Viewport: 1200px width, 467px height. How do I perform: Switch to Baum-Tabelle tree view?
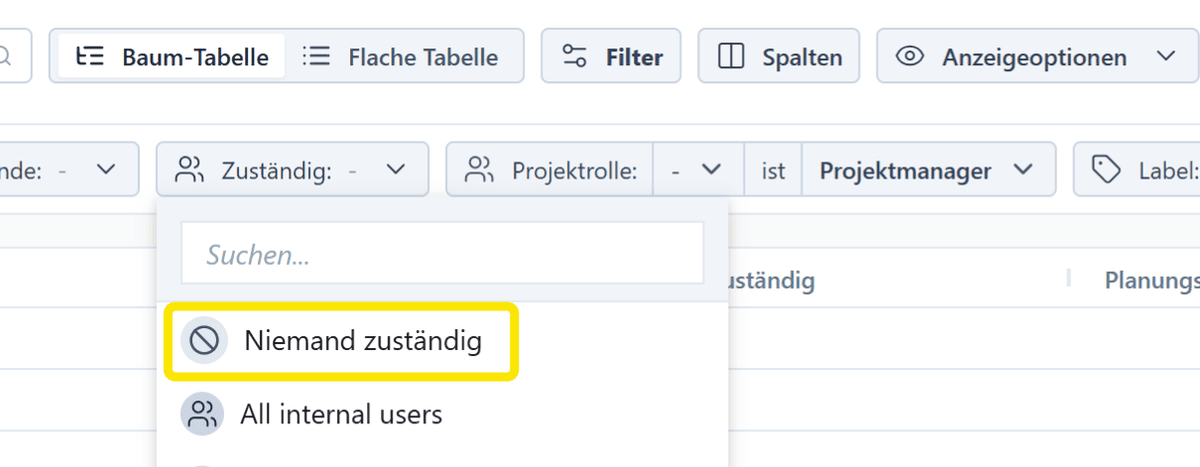pos(172,57)
